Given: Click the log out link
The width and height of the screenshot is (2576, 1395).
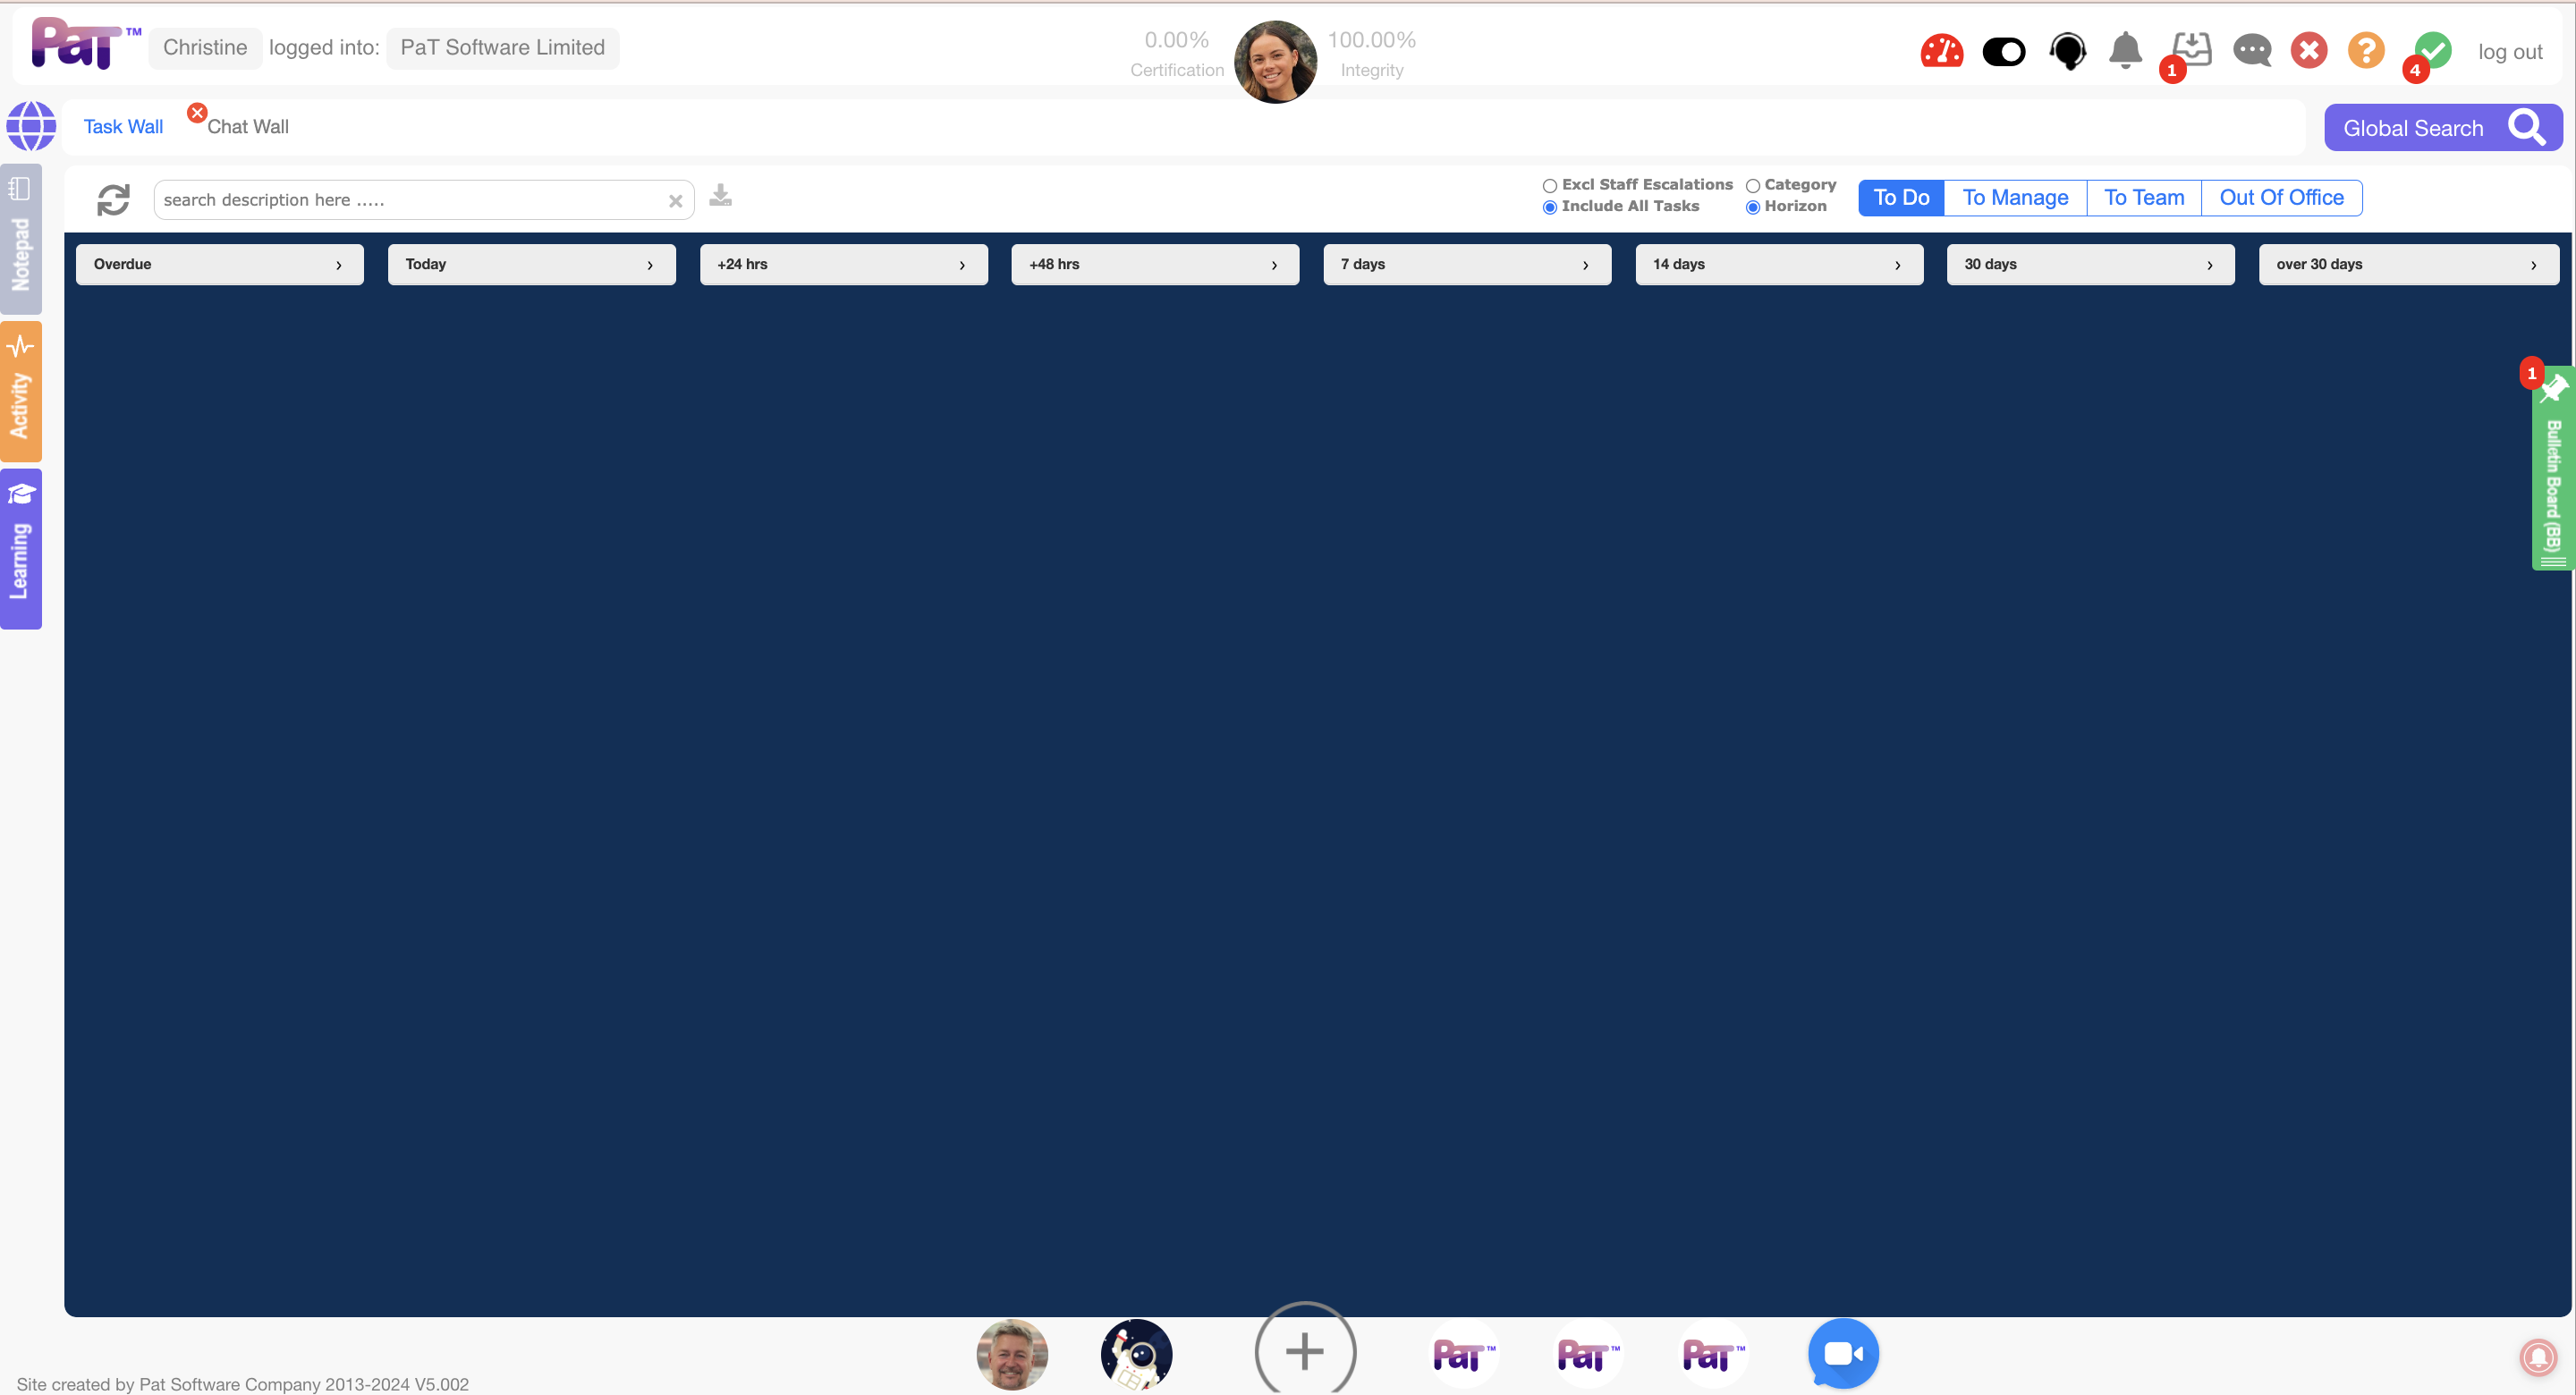Looking at the screenshot, I should [x=2509, y=52].
